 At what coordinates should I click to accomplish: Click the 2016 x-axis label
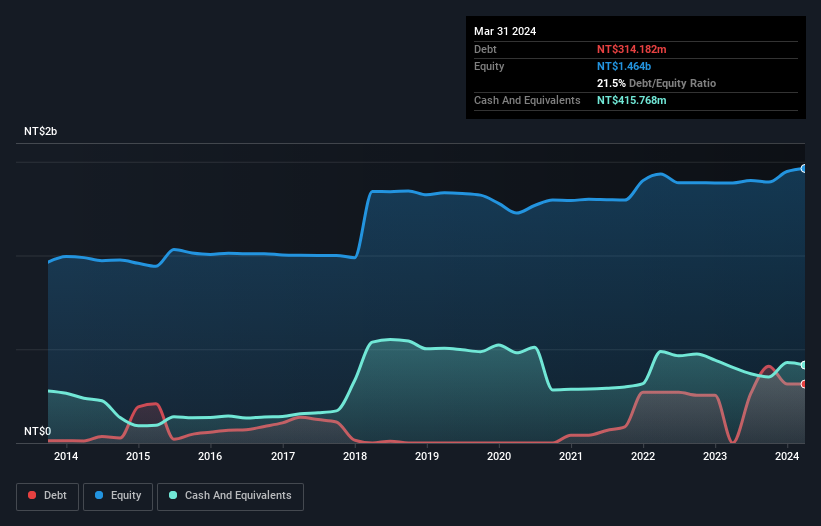pyautogui.click(x=210, y=456)
